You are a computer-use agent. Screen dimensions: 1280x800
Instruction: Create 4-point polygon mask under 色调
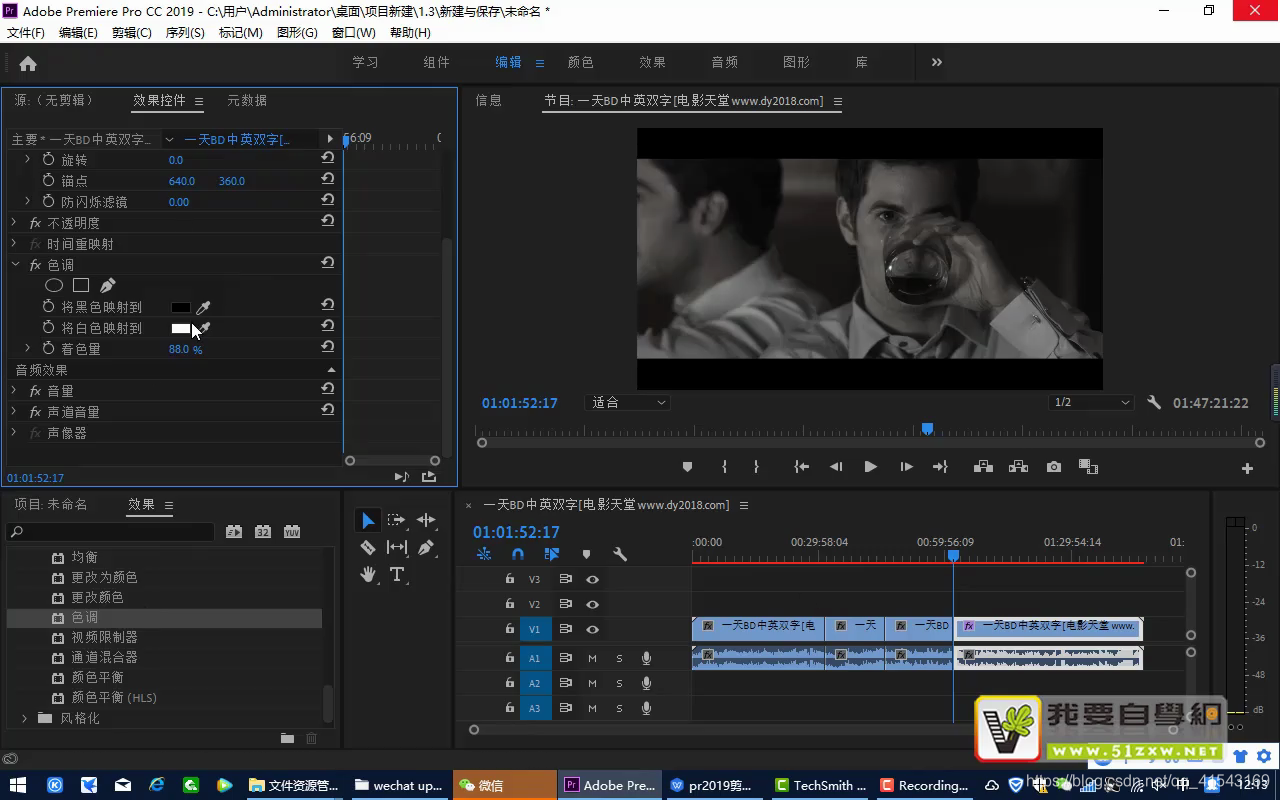coord(81,286)
